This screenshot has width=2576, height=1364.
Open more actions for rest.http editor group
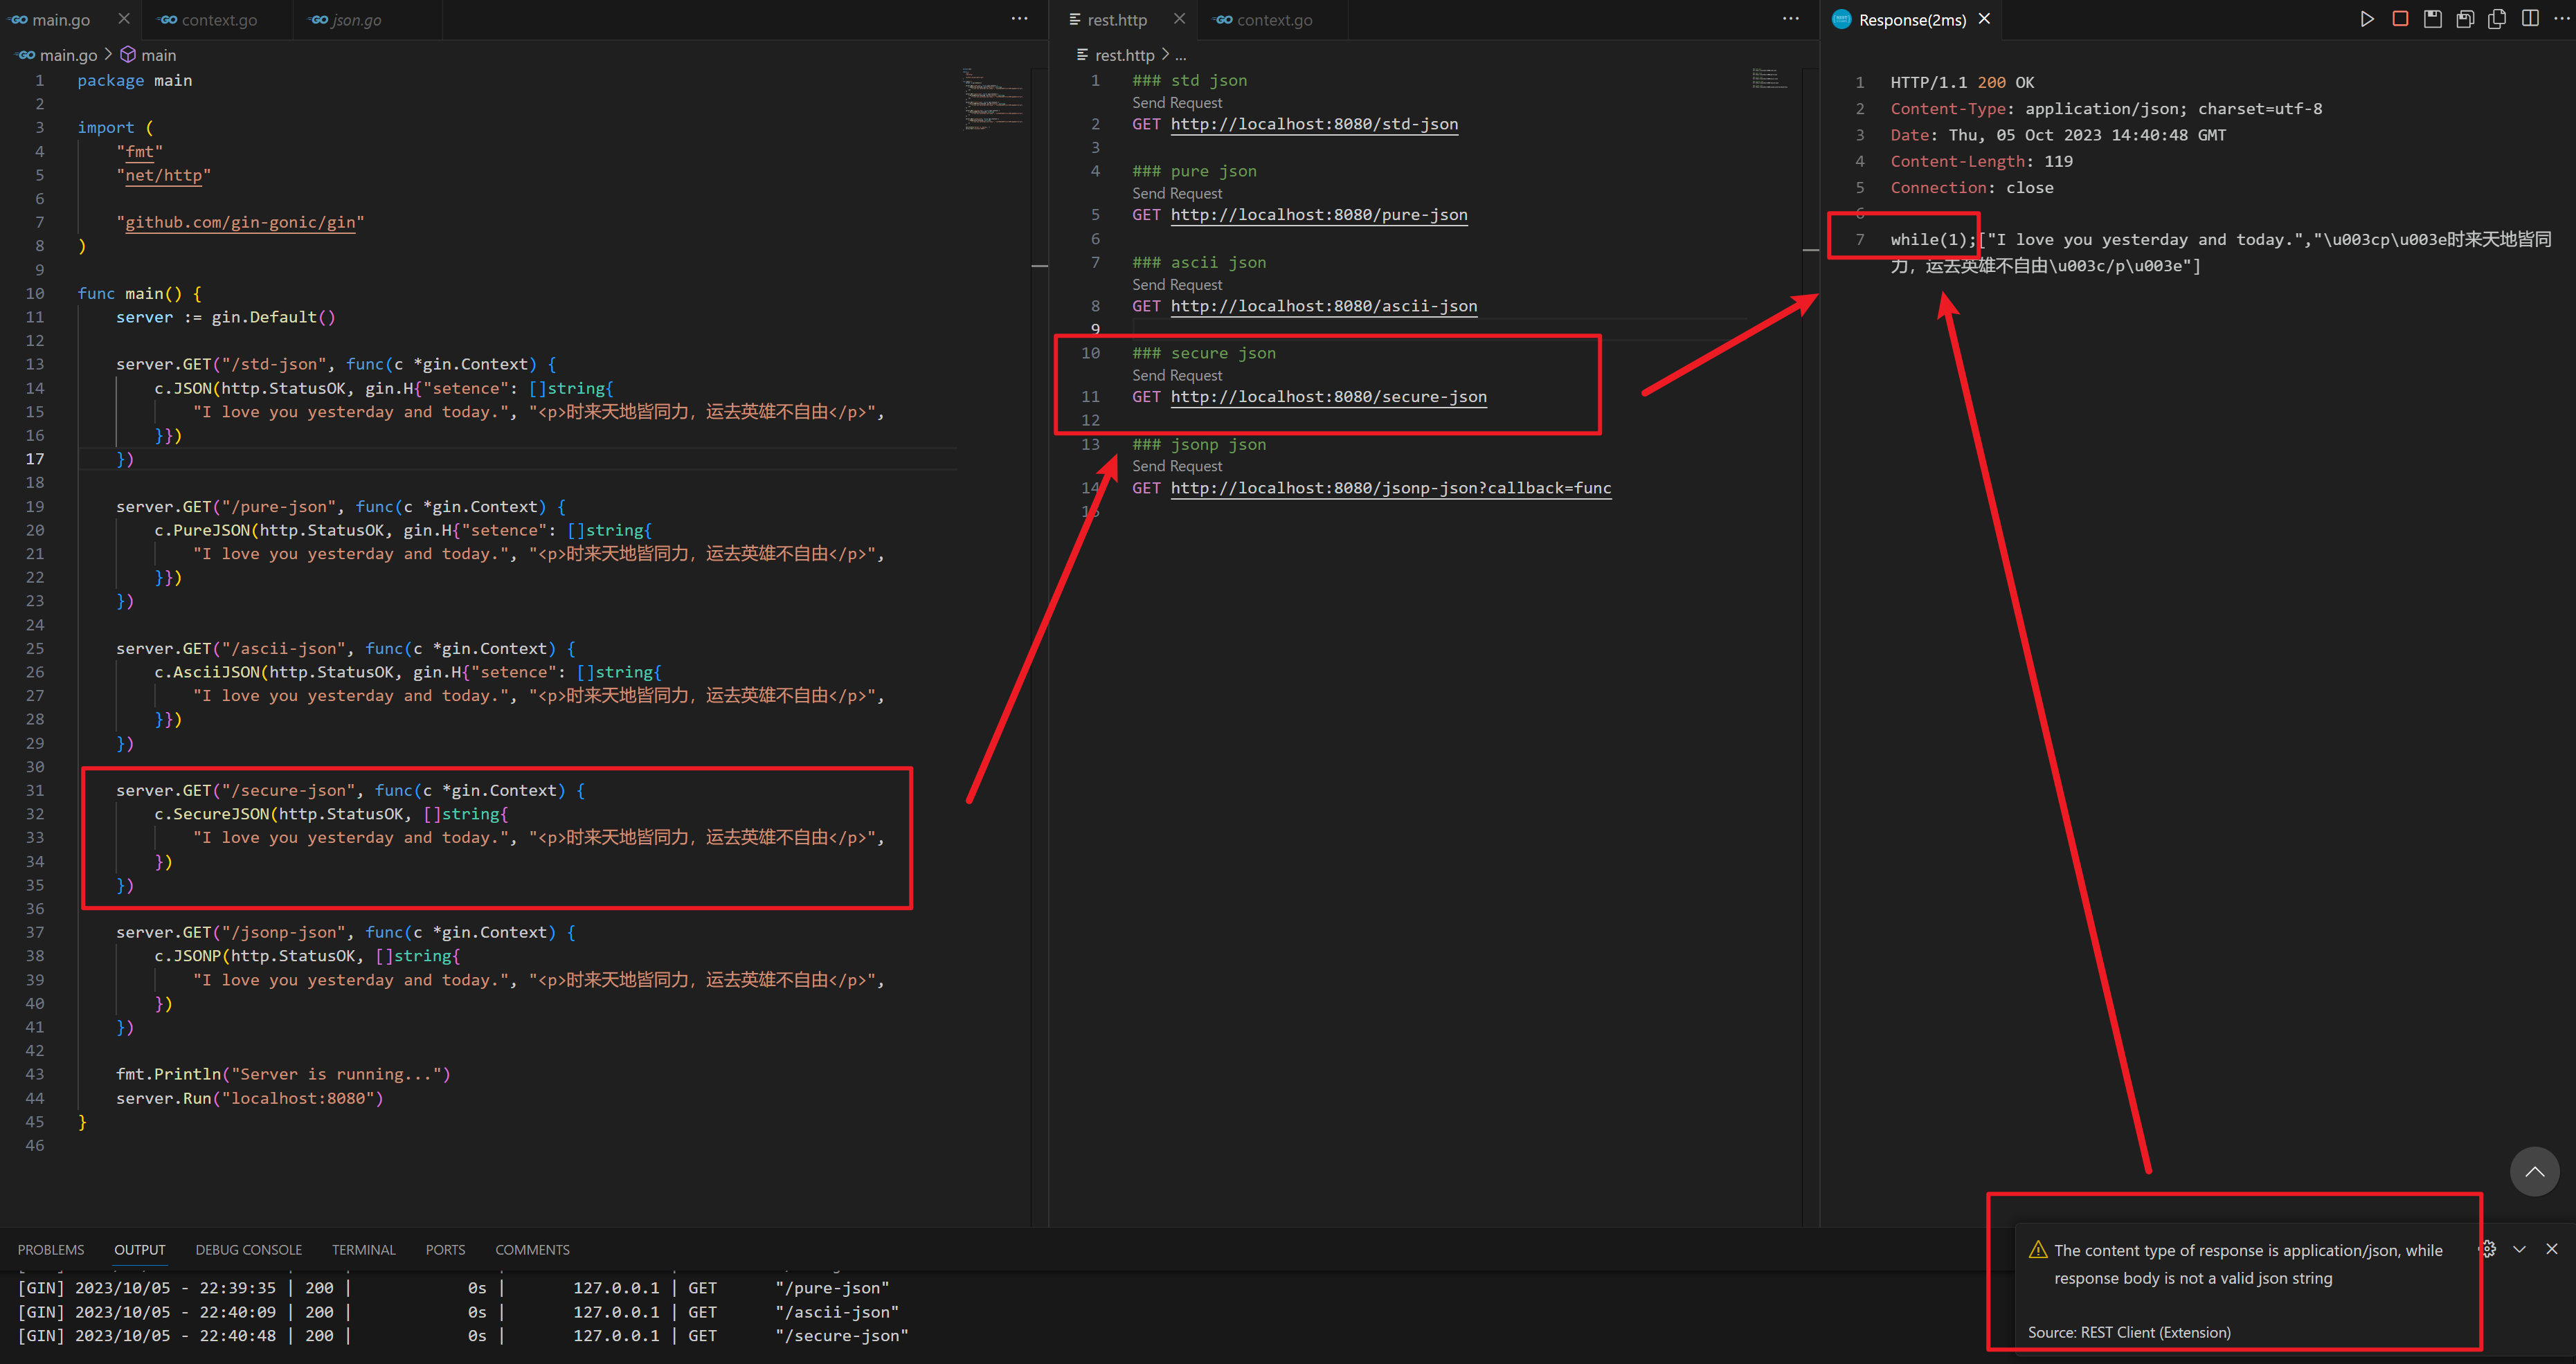1790,19
